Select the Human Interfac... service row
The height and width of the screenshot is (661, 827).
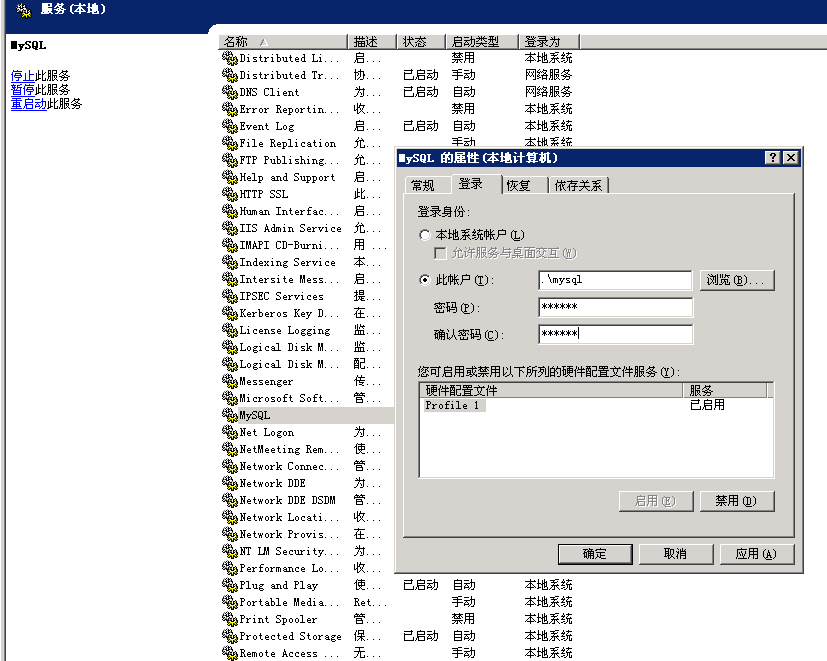point(306,211)
